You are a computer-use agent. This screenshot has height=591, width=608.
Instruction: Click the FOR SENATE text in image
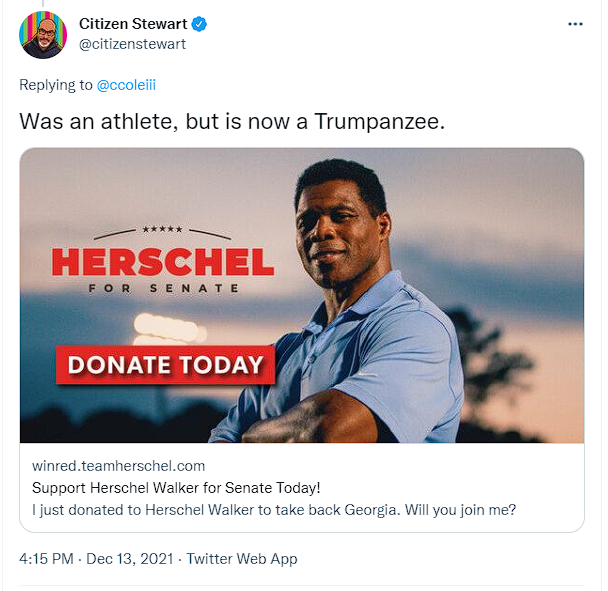click(x=163, y=289)
